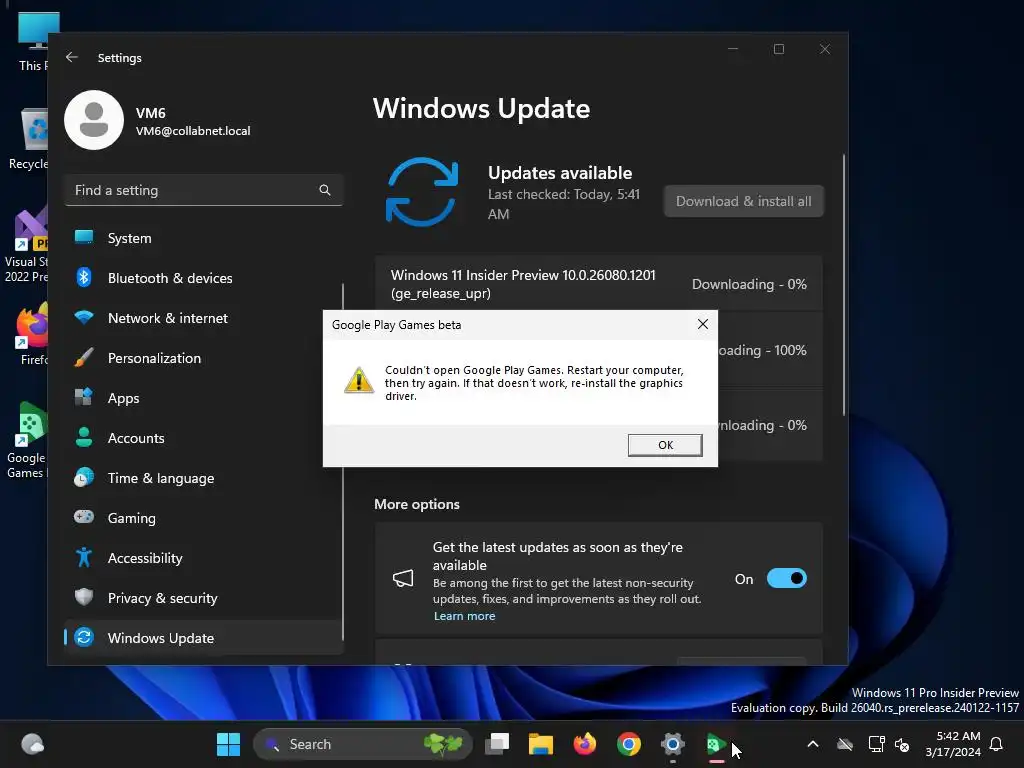Click Google Play Games taskbar icon

716,744
